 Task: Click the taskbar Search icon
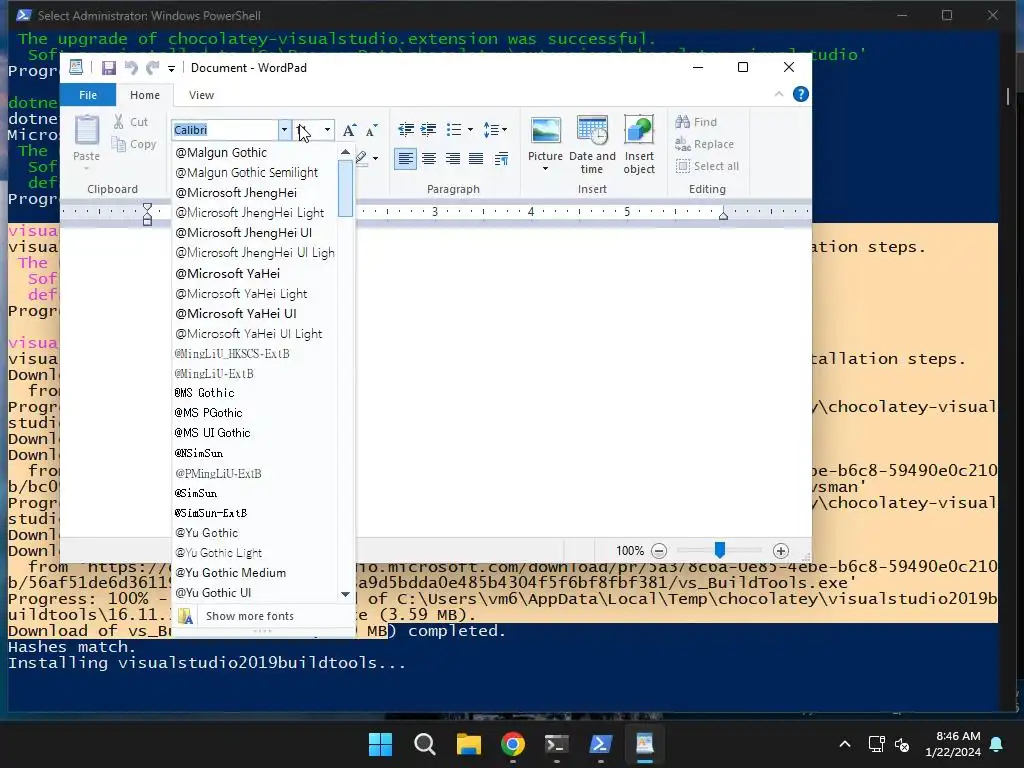tap(424, 744)
